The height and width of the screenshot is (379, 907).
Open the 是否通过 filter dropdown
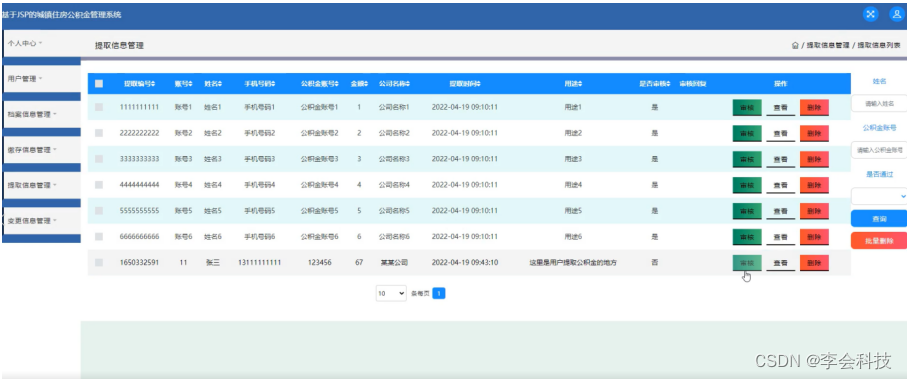(879, 196)
